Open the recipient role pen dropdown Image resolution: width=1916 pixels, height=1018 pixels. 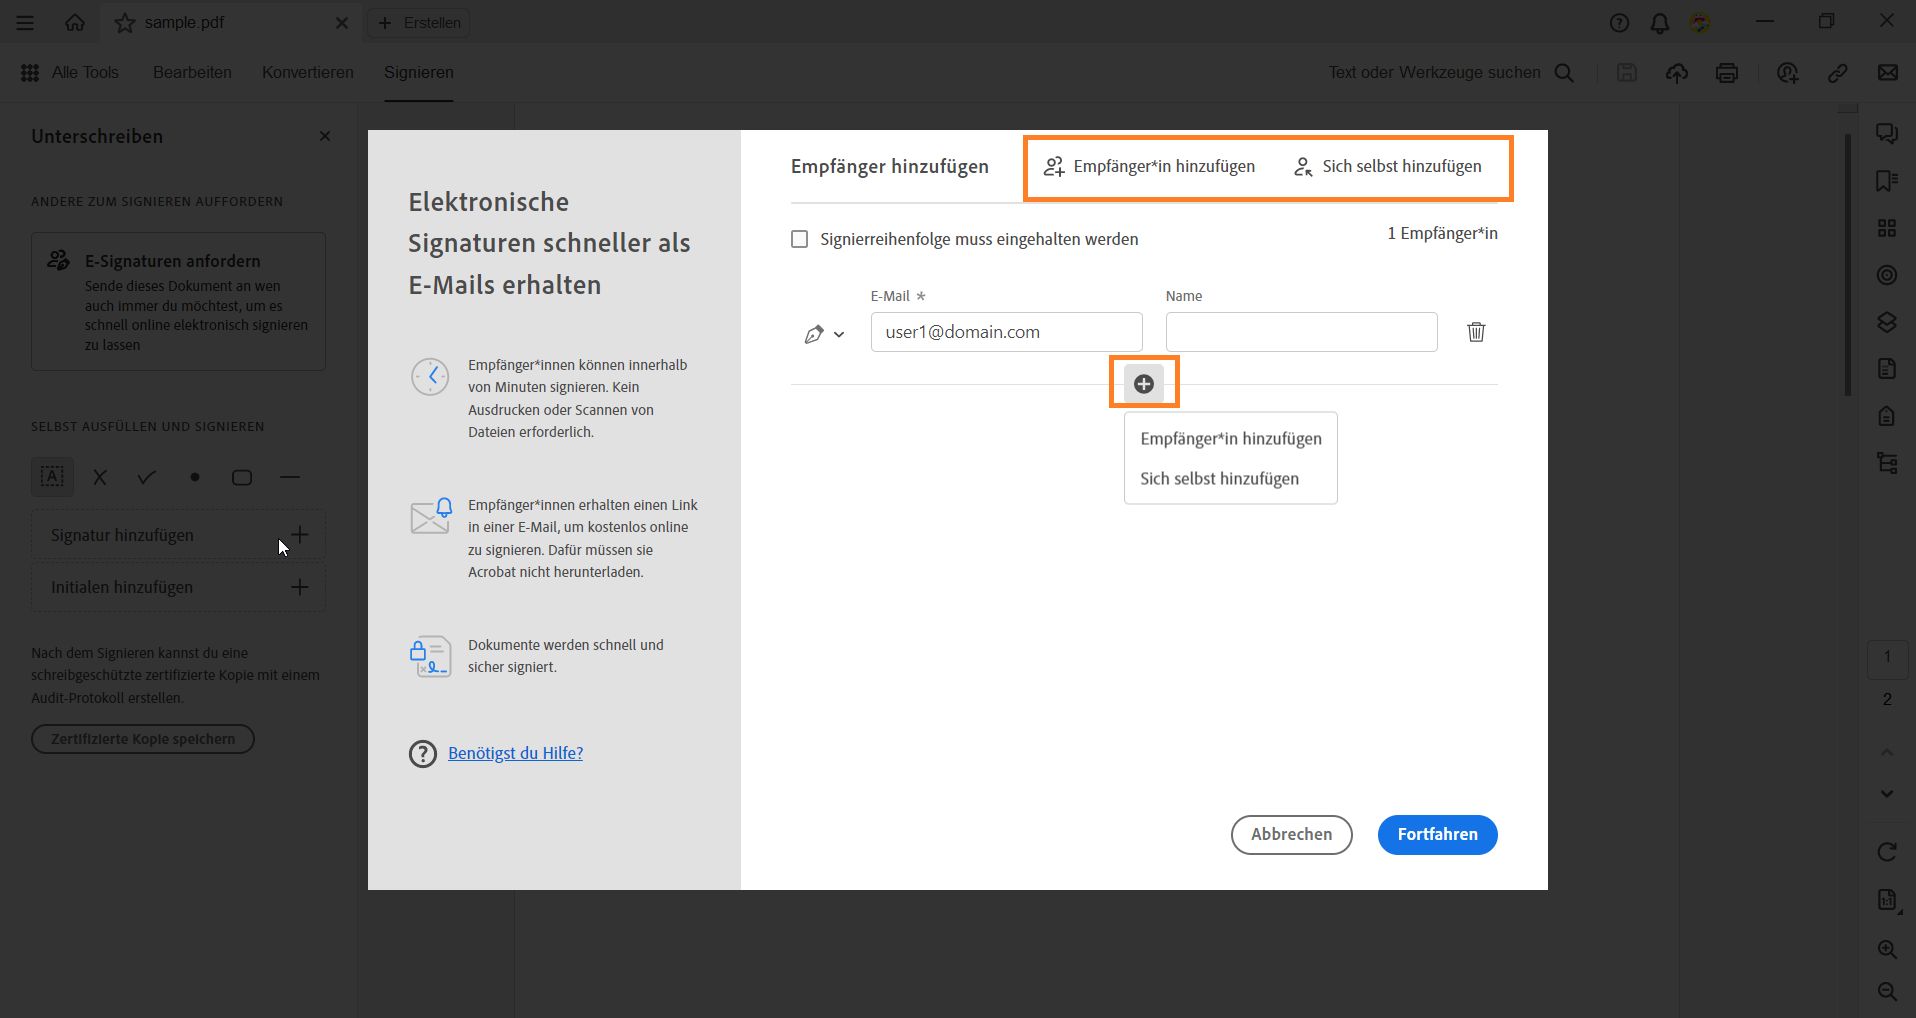[823, 333]
